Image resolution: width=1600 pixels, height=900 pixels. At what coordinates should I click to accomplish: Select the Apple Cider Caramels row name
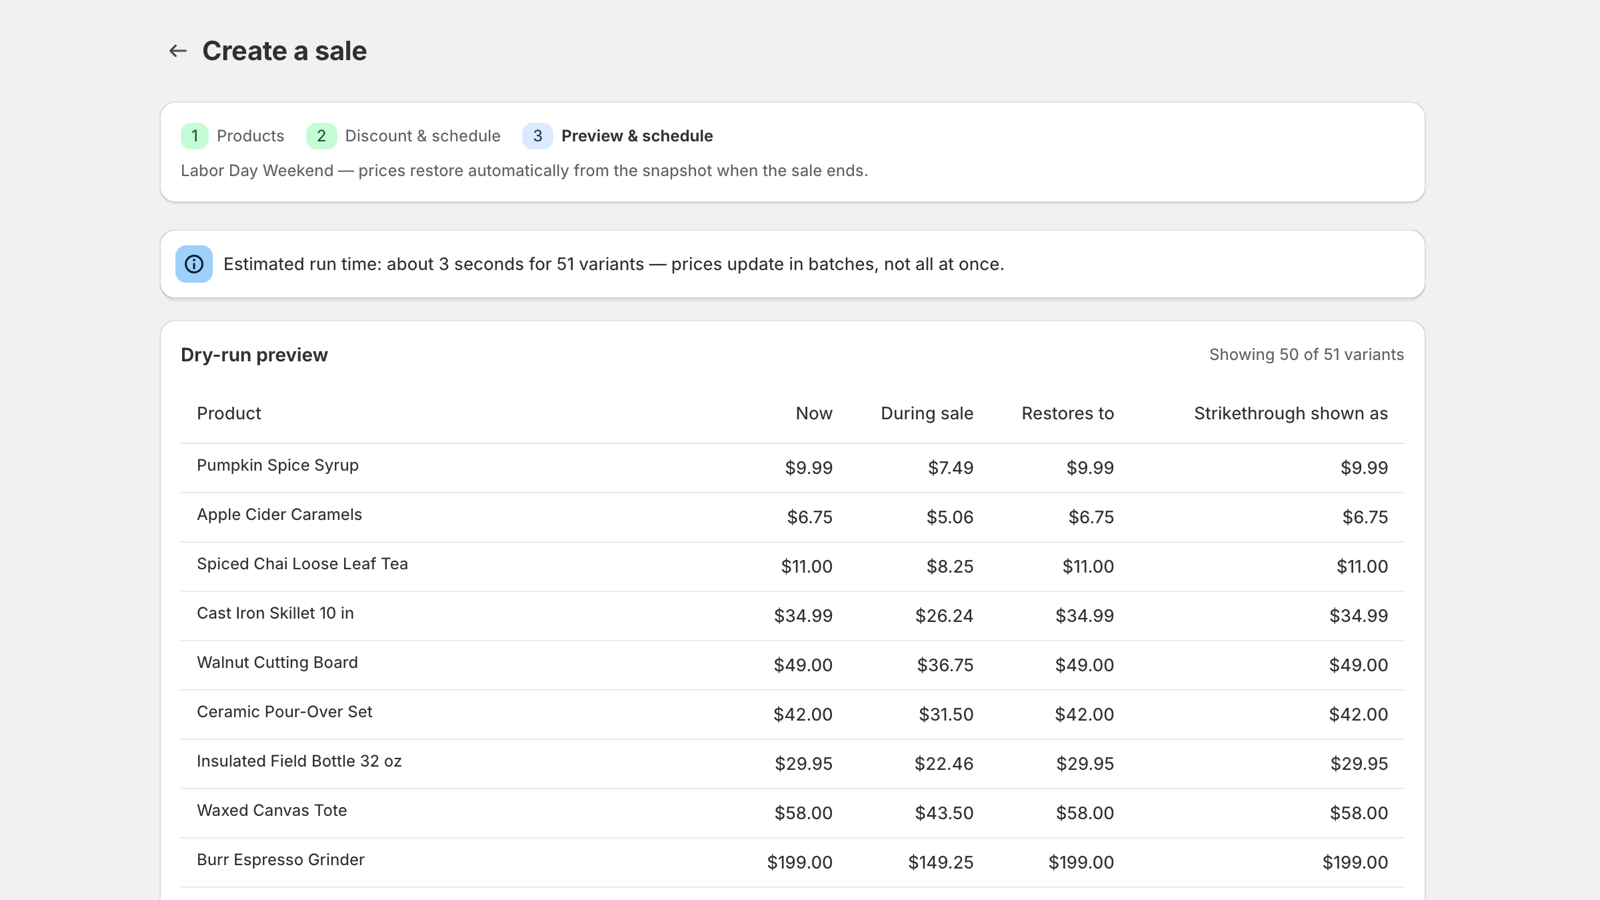pos(279,515)
